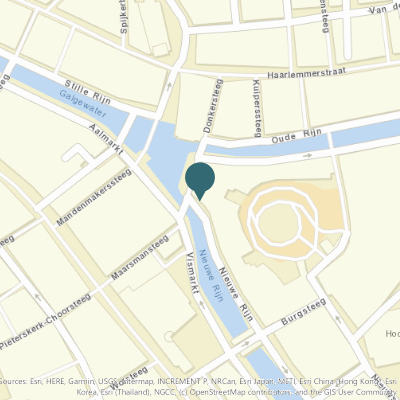
Task: Click the Oude Rijn street label
Action: point(296,136)
